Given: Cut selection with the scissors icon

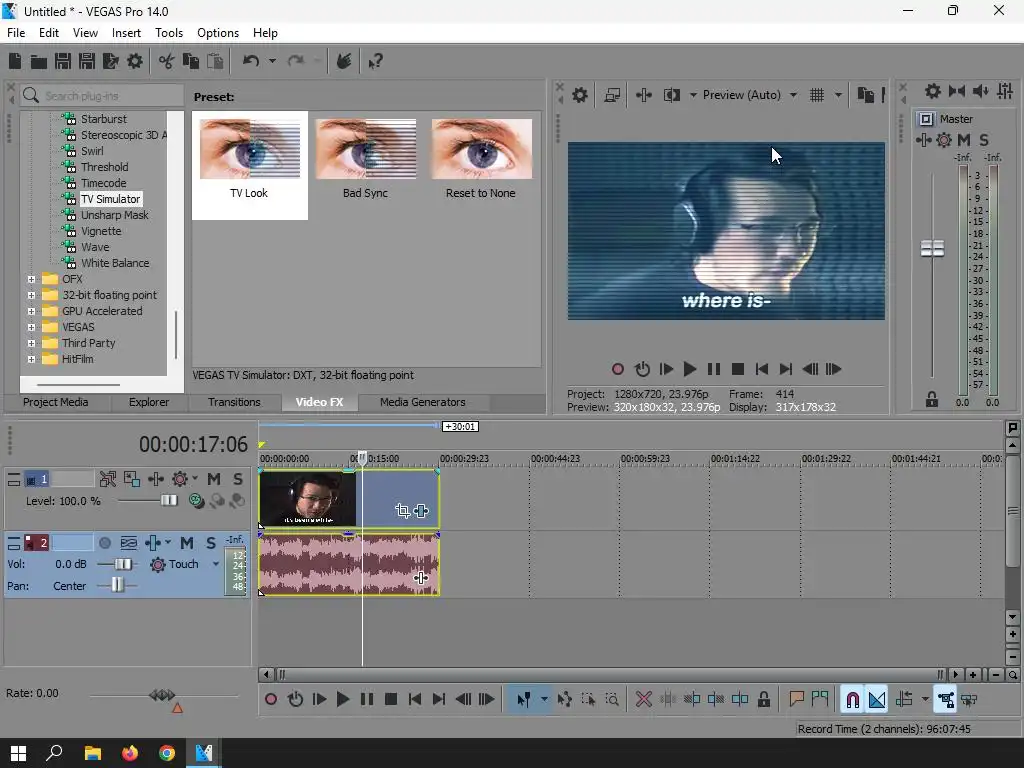Looking at the screenshot, I should click(x=167, y=61).
